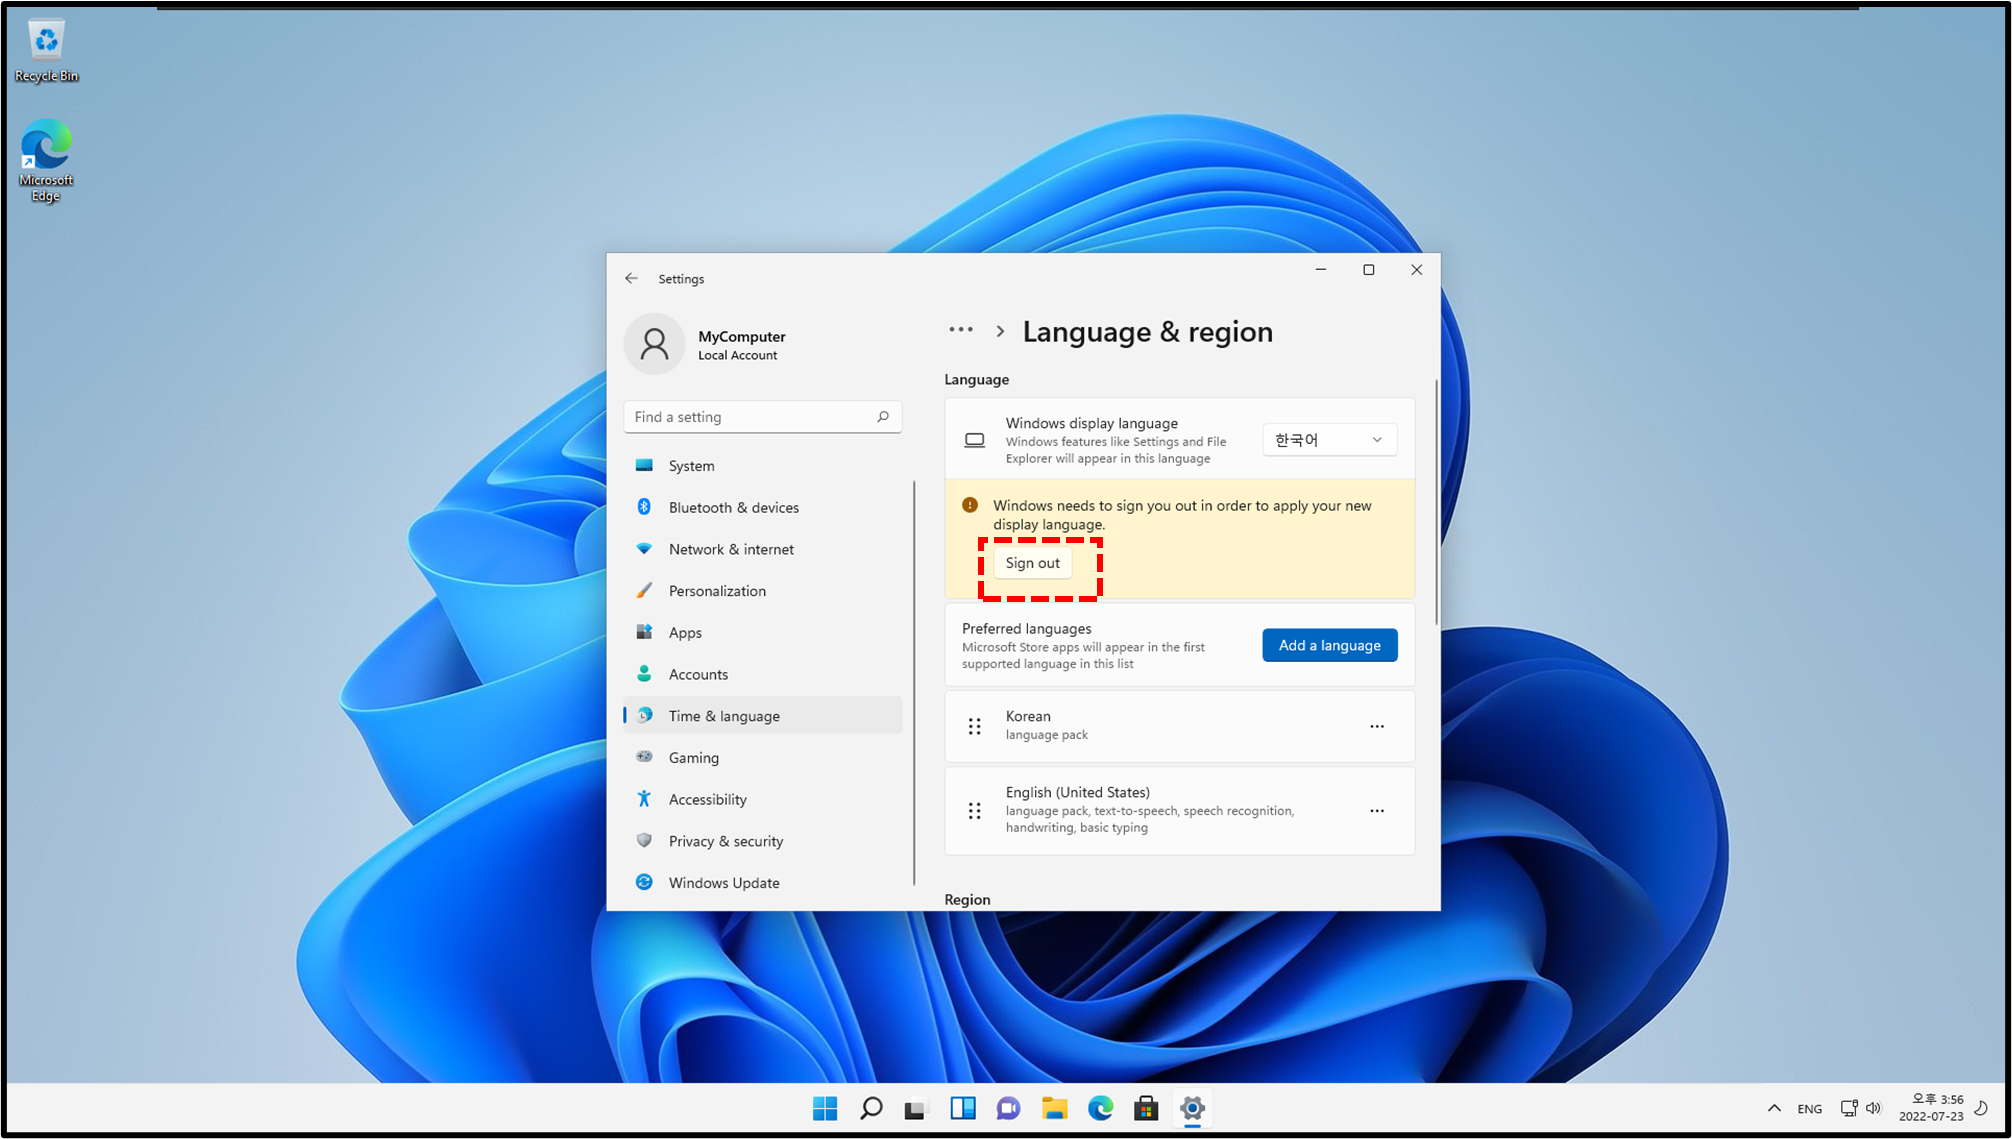Open Accounts settings category
This screenshot has width=2012, height=1139.
coord(762,674)
